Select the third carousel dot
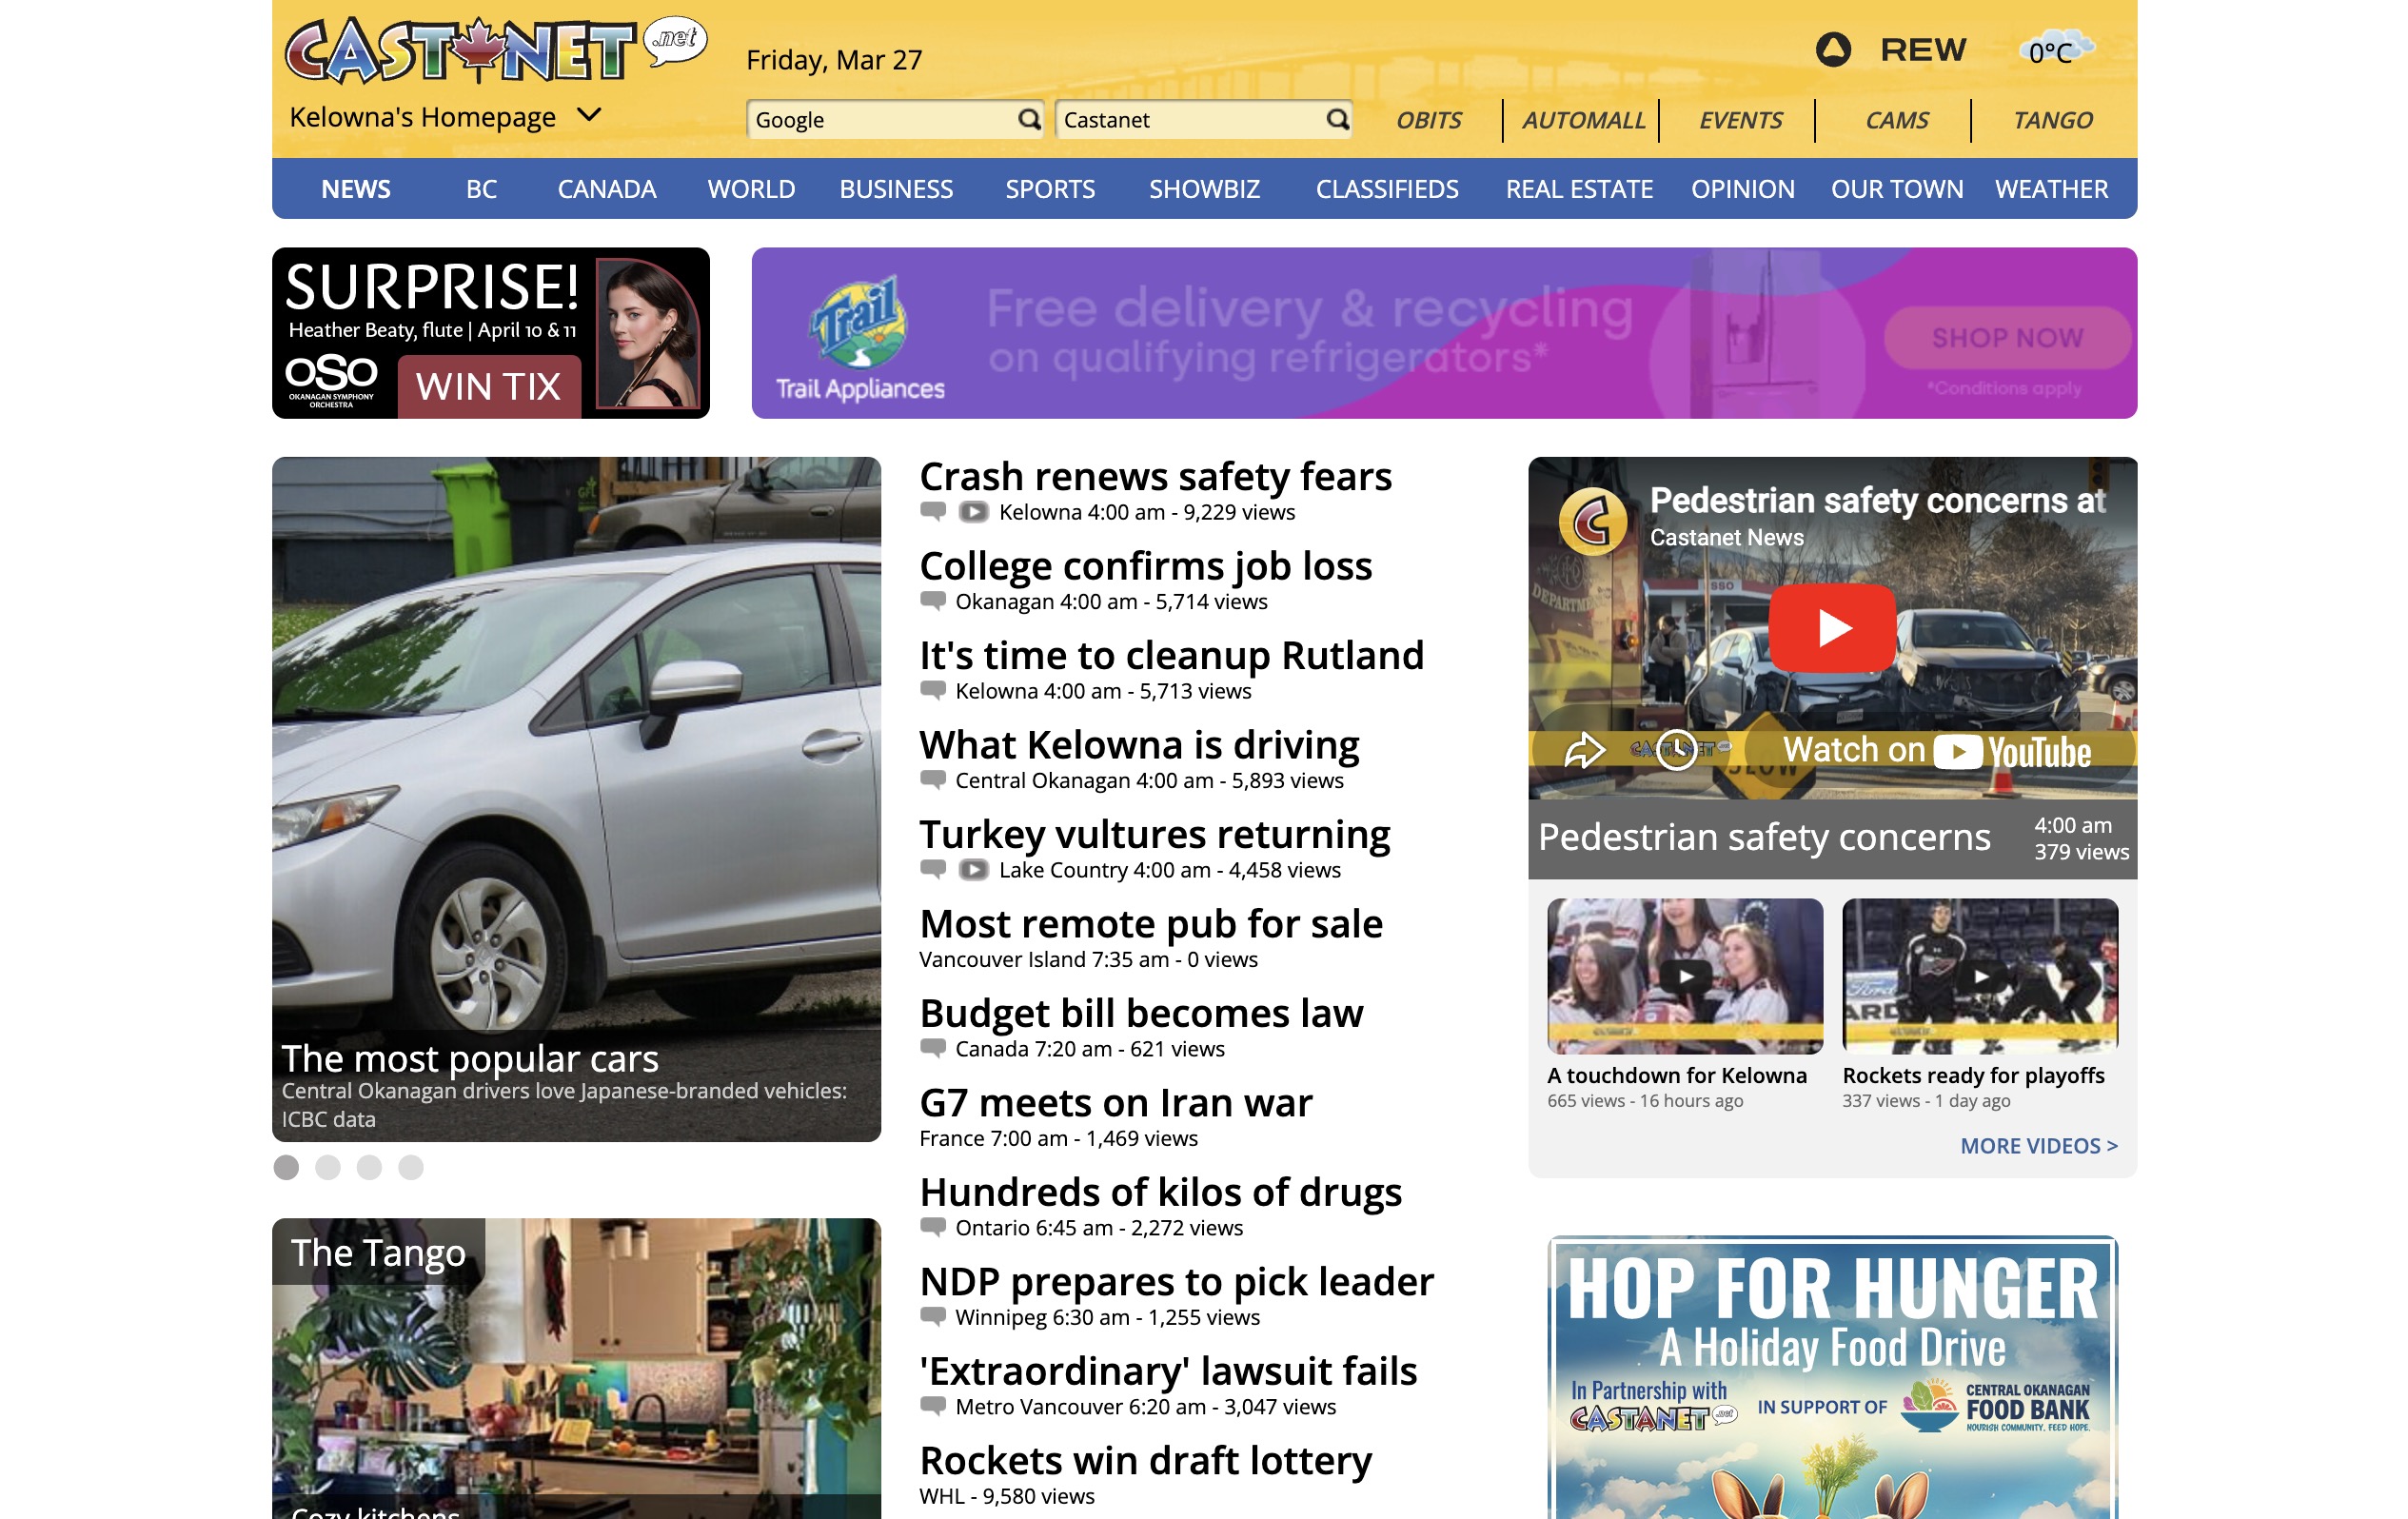Viewport: 2408px width, 1519px height. point(369,1167)
